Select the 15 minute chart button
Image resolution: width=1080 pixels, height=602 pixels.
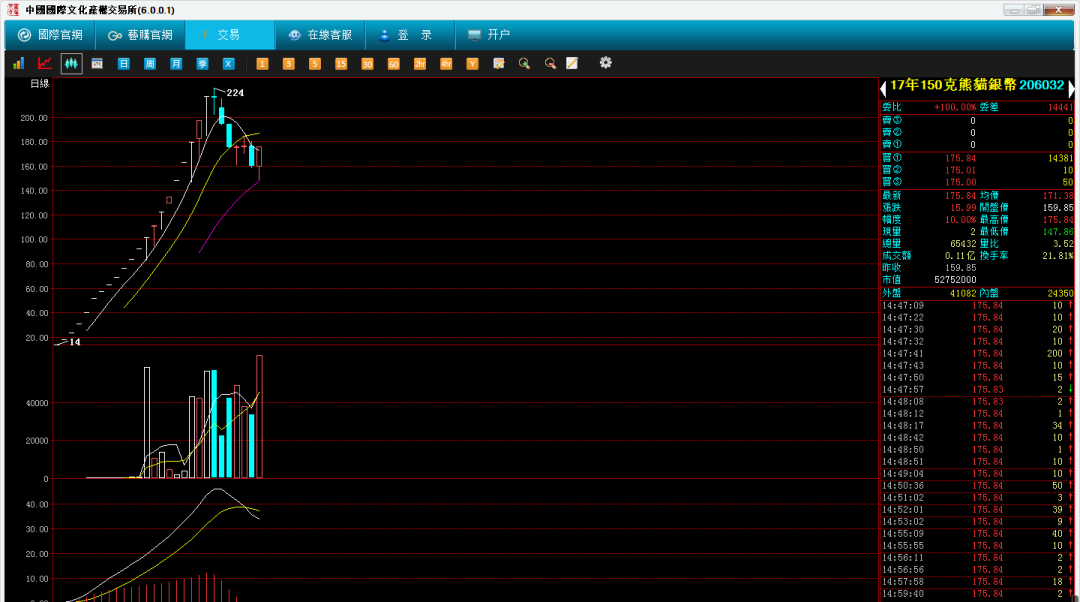coord(341,63)
